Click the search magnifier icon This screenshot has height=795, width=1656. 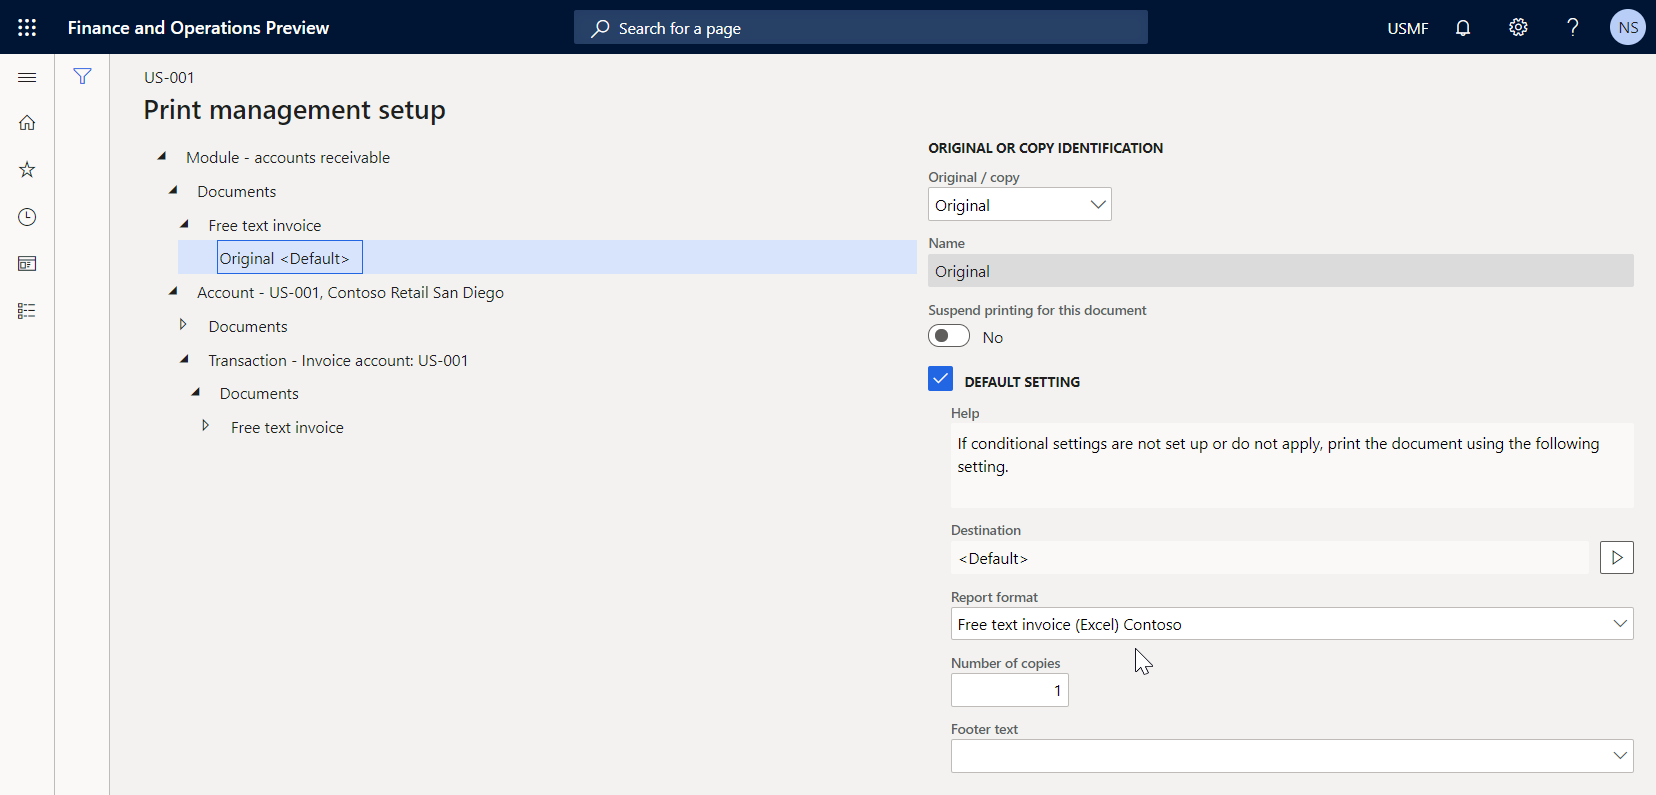click(x=600, y=28)
